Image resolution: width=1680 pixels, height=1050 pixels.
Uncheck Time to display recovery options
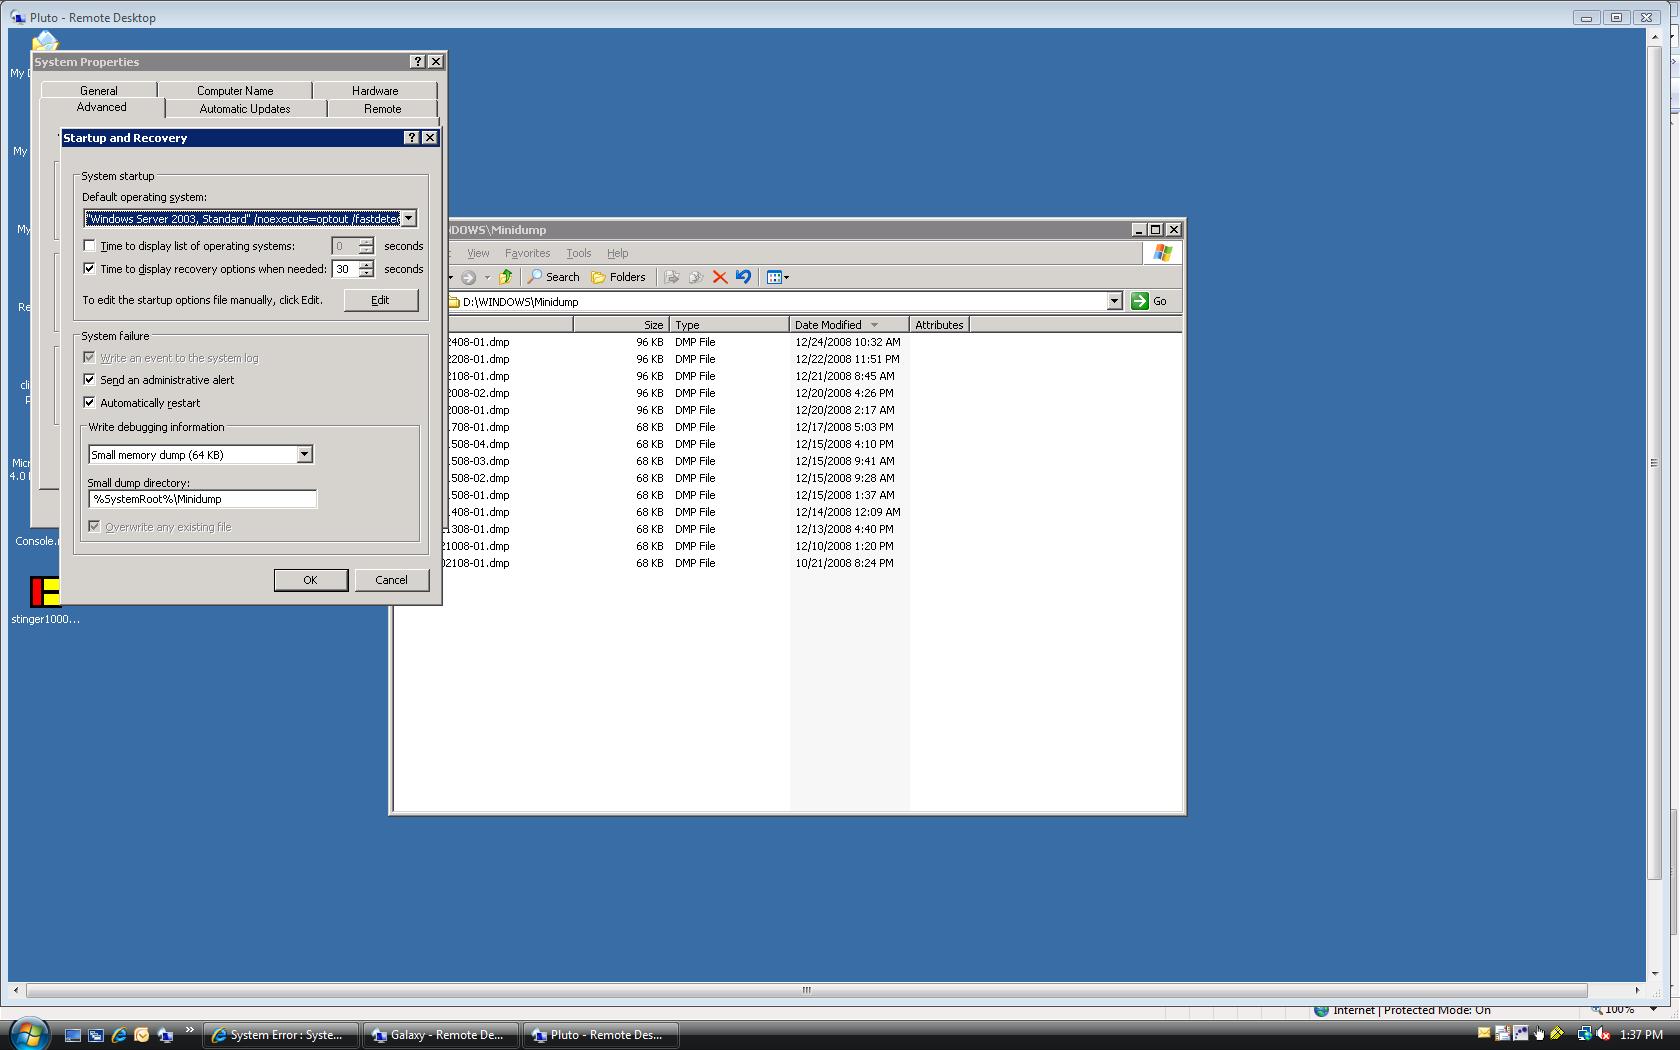pyautogui.click(x=90, y=269)
